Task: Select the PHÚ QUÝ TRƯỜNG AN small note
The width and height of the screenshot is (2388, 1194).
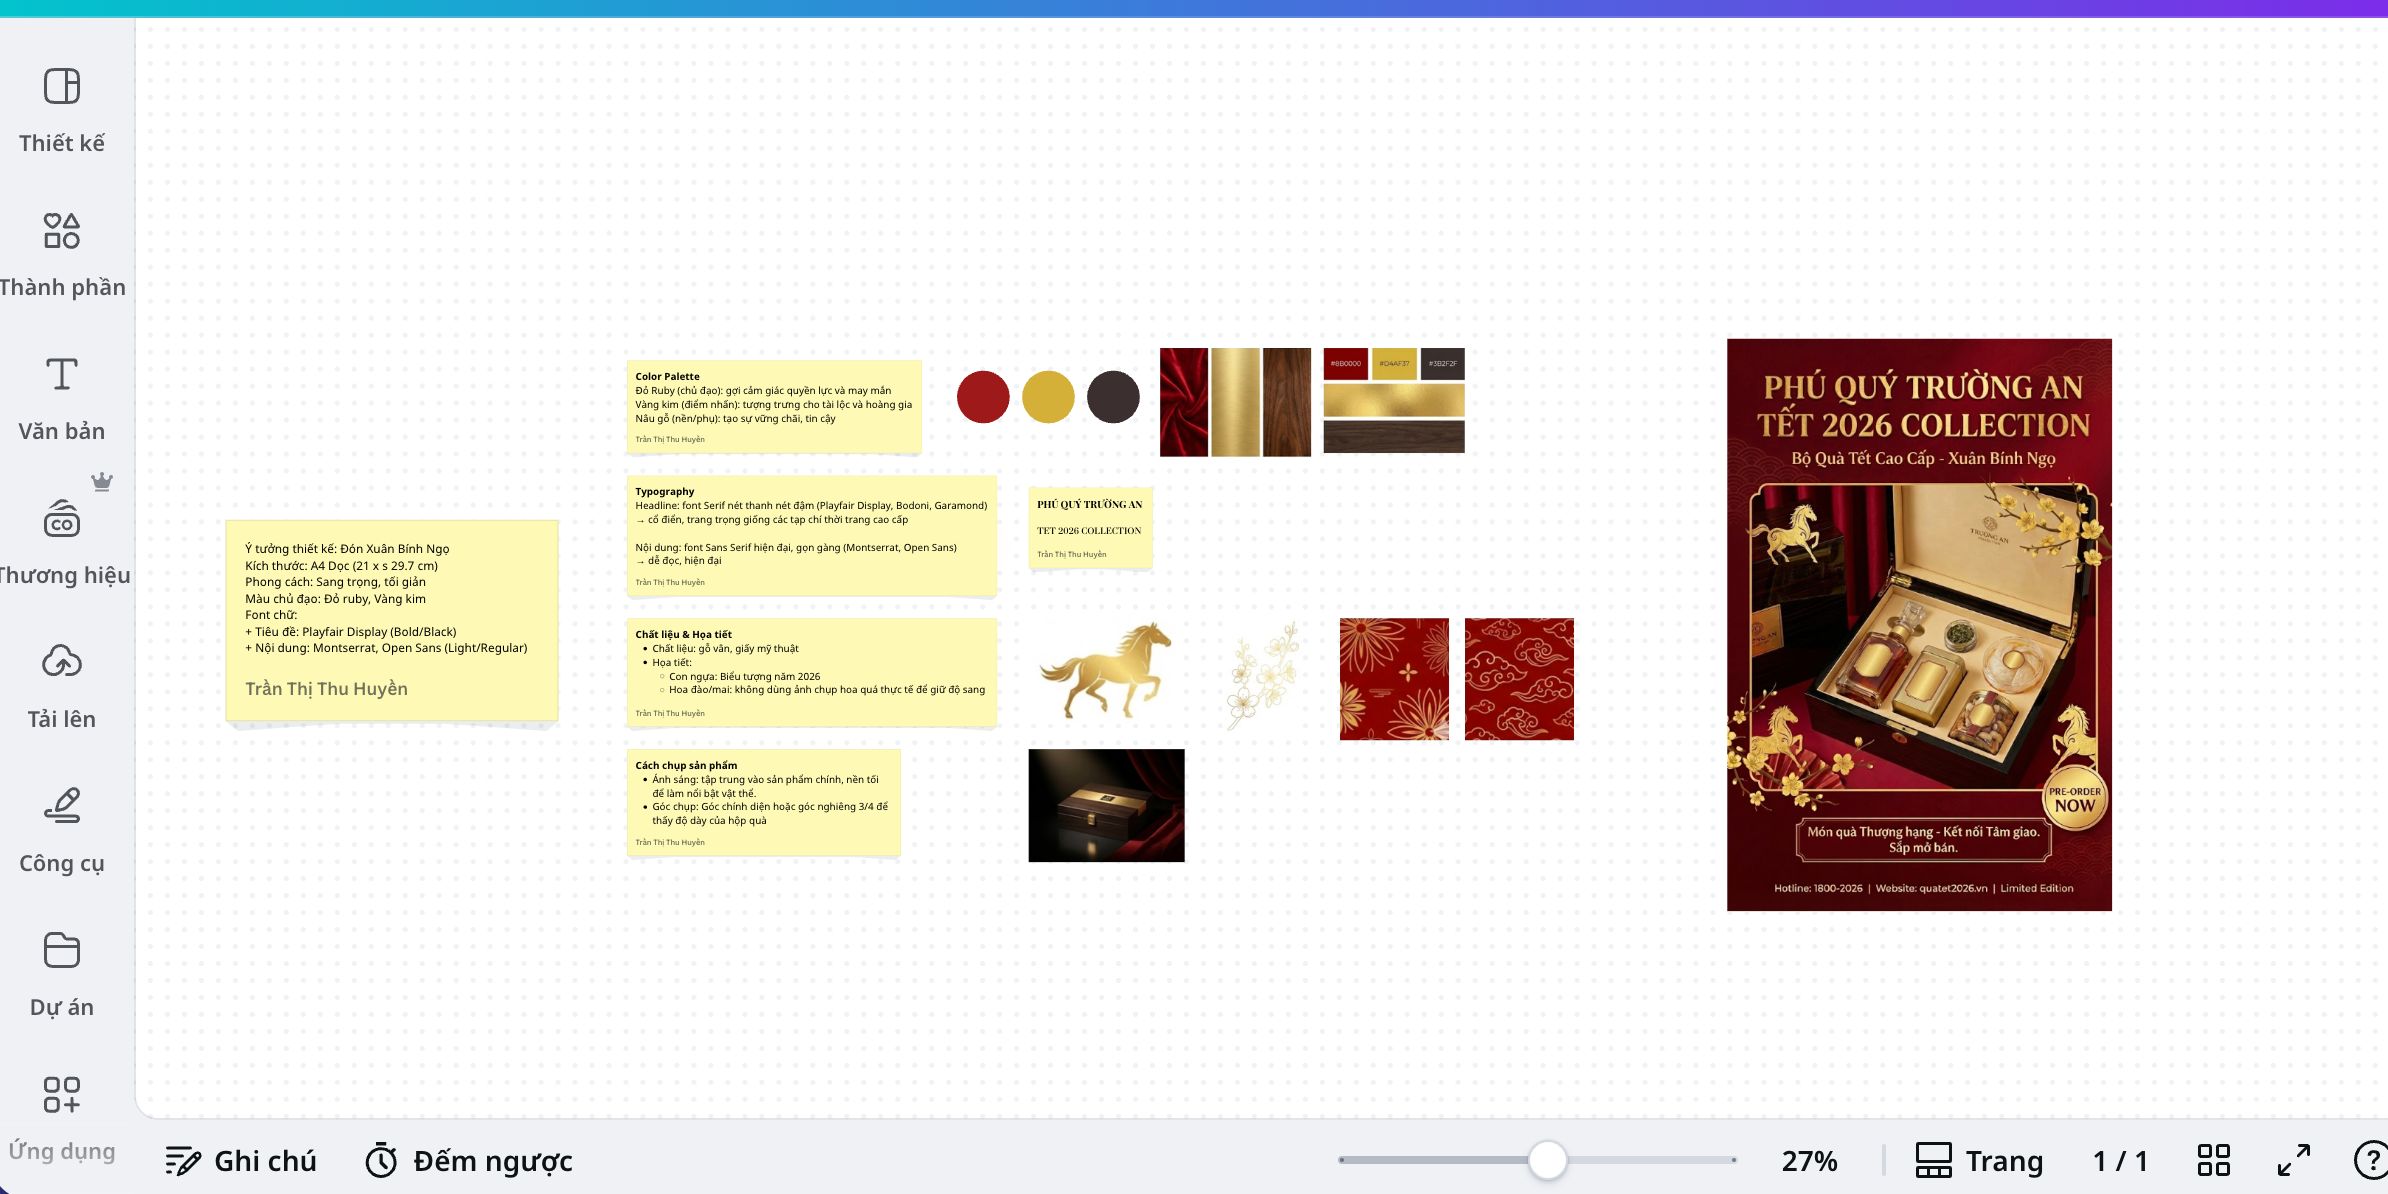Action: pos(1090,528)
